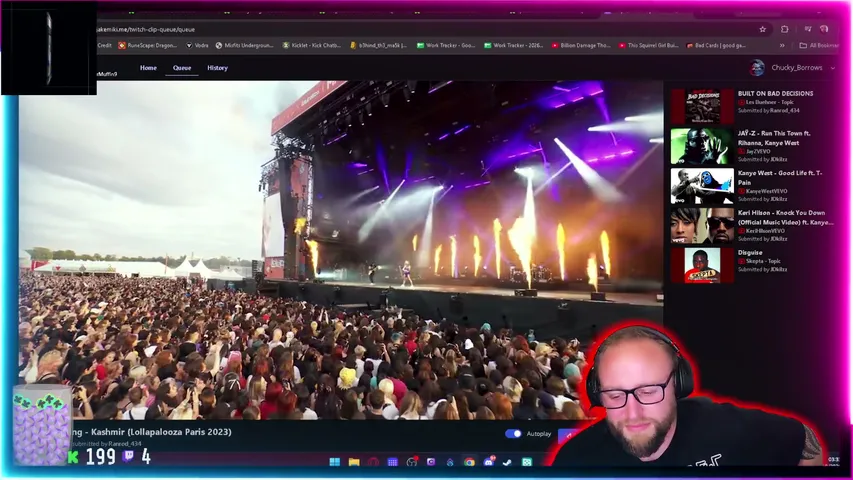Click the Kashmir (Lollapalooza Paris 2023) video title

coord(152,432)
